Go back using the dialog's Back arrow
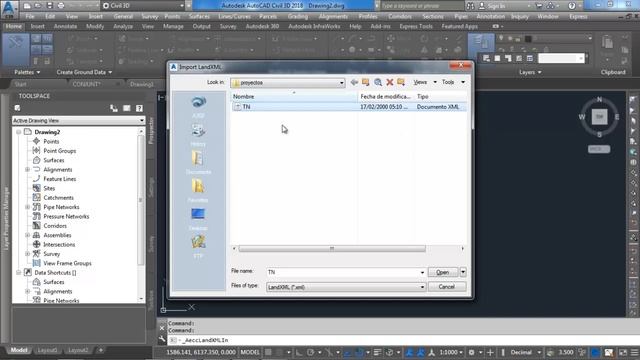Viewport: 640px width, 360px height. point(354,82)
